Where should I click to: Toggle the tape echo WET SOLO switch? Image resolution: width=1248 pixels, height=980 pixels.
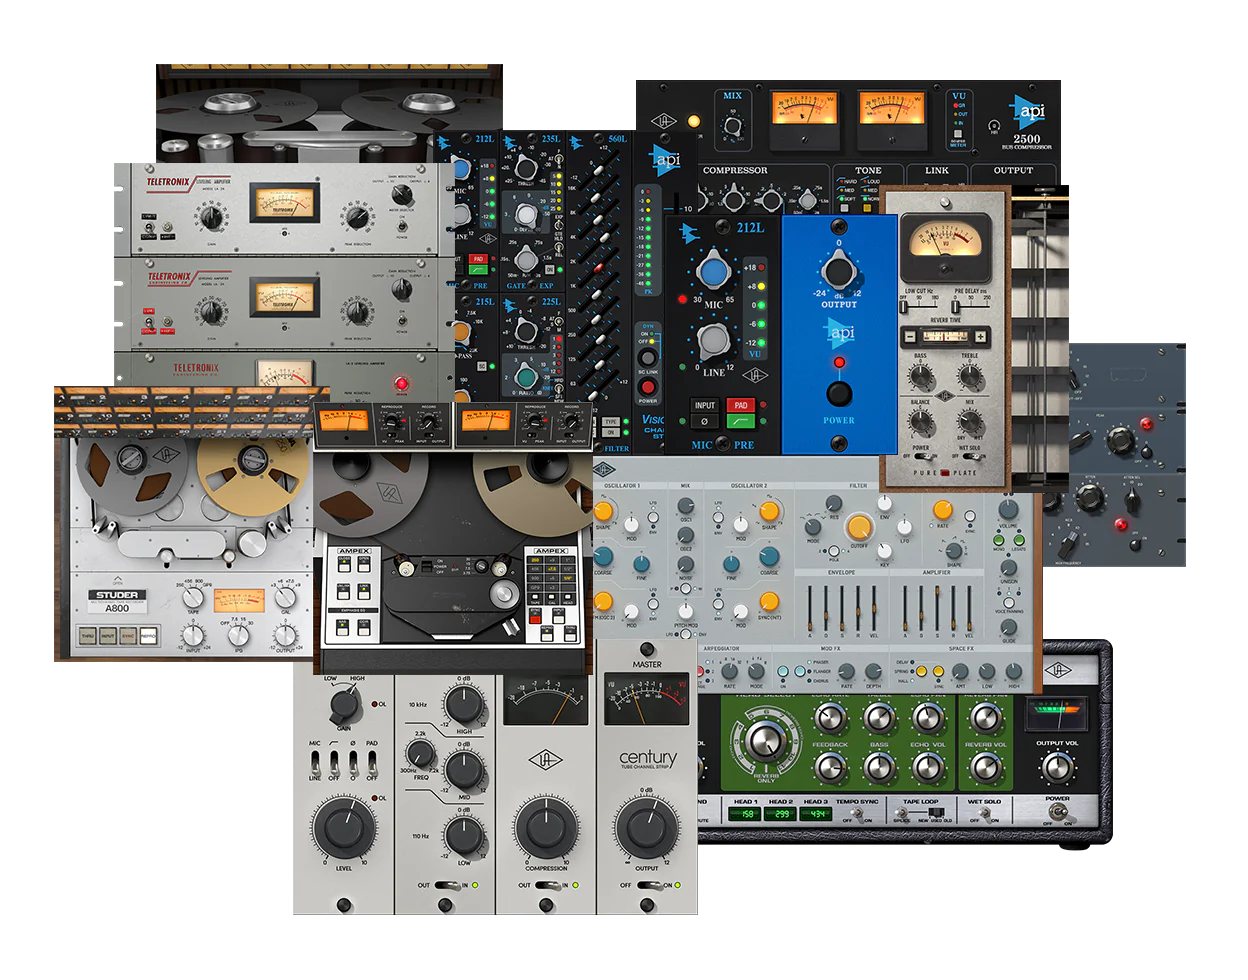[x=985, y=813]
